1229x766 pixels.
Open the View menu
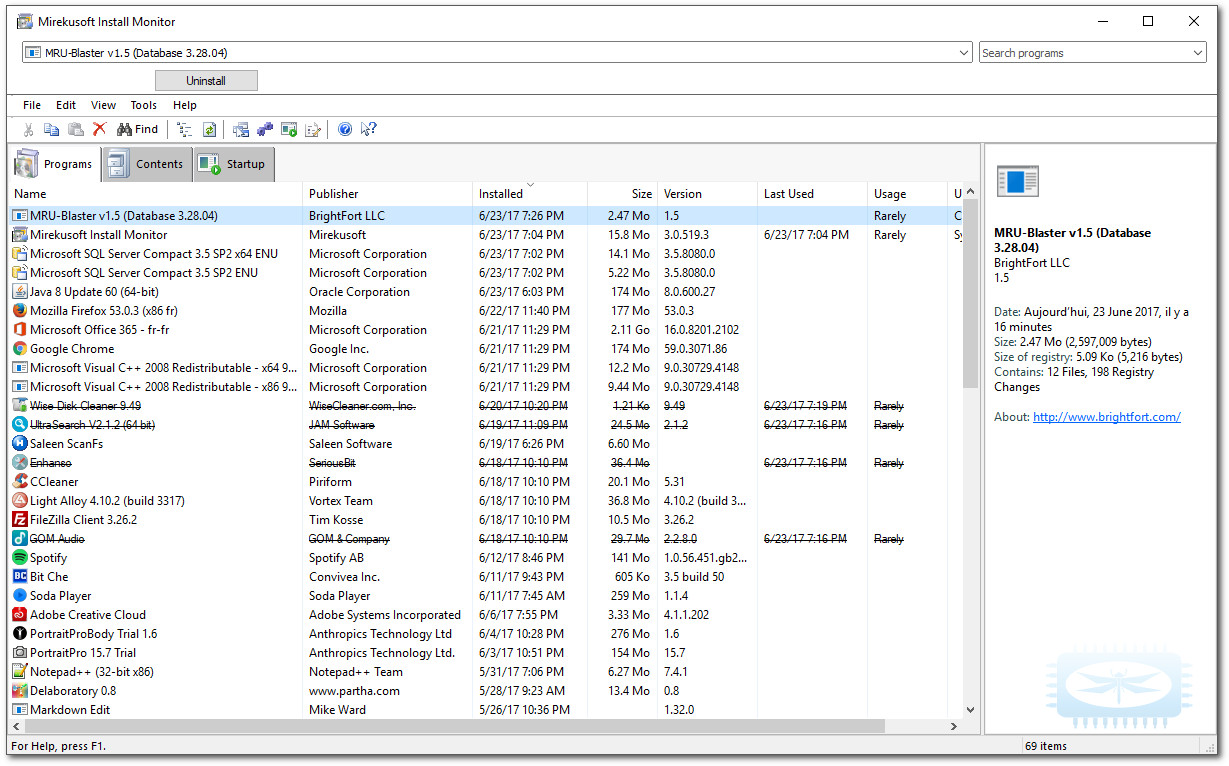[x=103, y=105]
